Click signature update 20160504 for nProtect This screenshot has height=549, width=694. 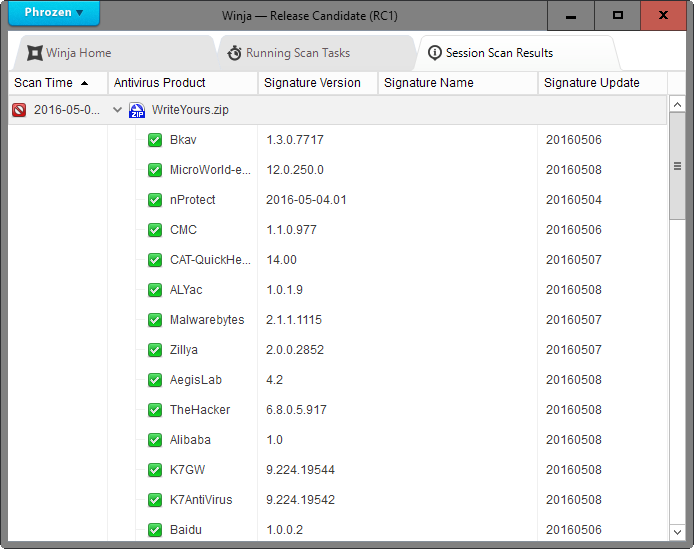coord(574,200)
